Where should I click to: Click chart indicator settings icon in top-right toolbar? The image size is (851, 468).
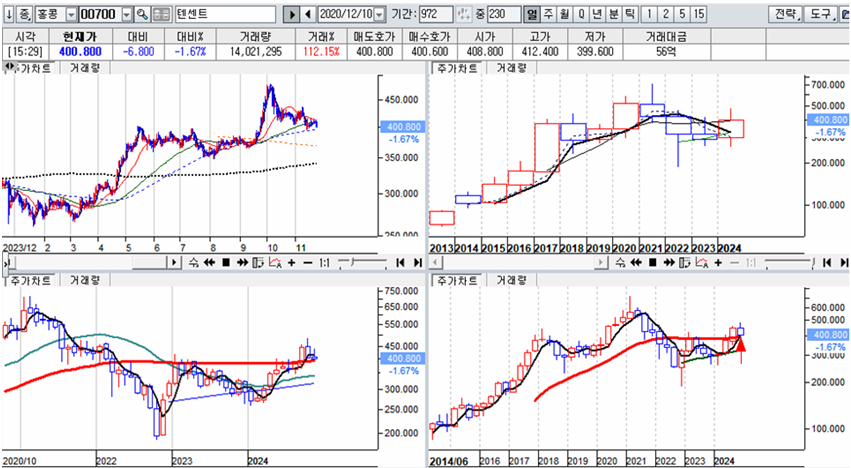pyautogui.click(x=702, y=263)
